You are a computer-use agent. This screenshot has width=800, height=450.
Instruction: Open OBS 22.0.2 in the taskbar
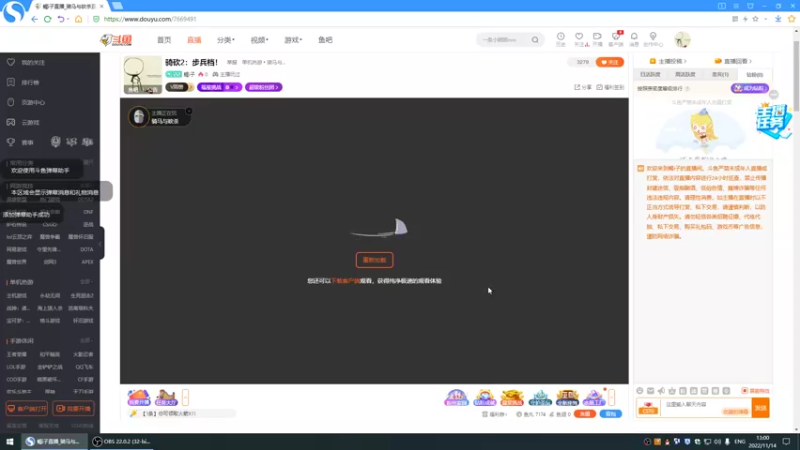(x=121, y=441)
